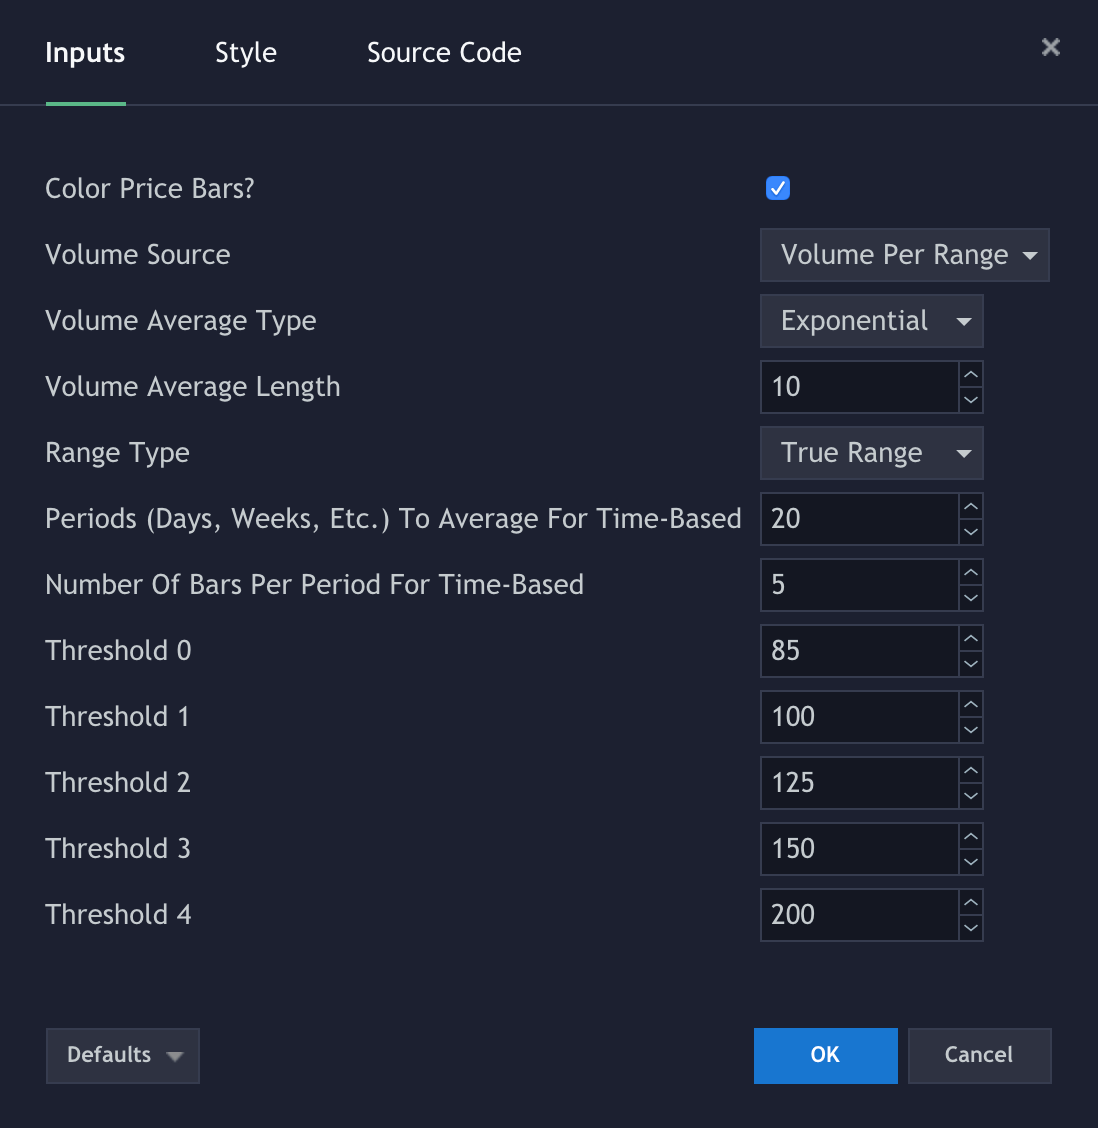
Task: Click into the Threshold 1 input field
Action: click(860, 717)
